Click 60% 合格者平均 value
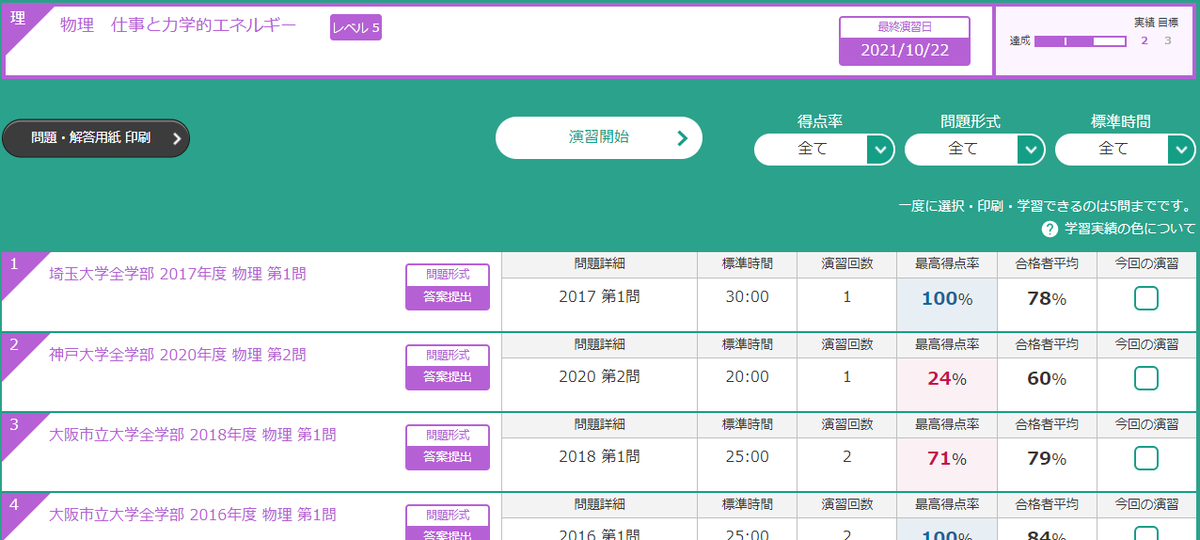1200x540 pixels. point(1047,378)
